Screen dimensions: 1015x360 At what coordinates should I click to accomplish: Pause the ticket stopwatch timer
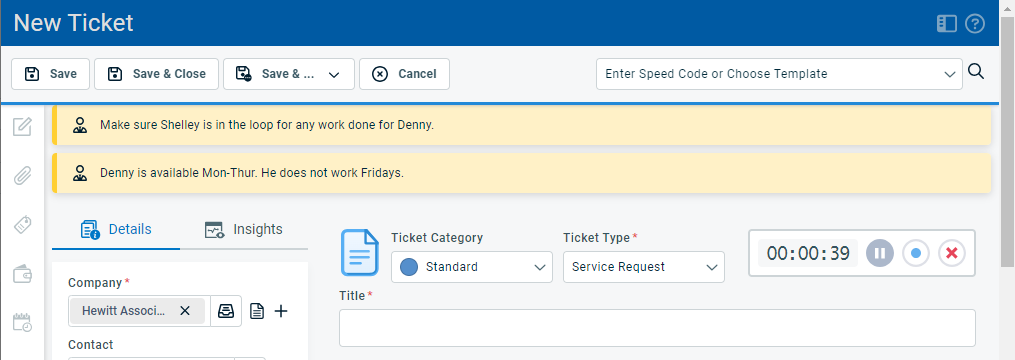[880, 253]
